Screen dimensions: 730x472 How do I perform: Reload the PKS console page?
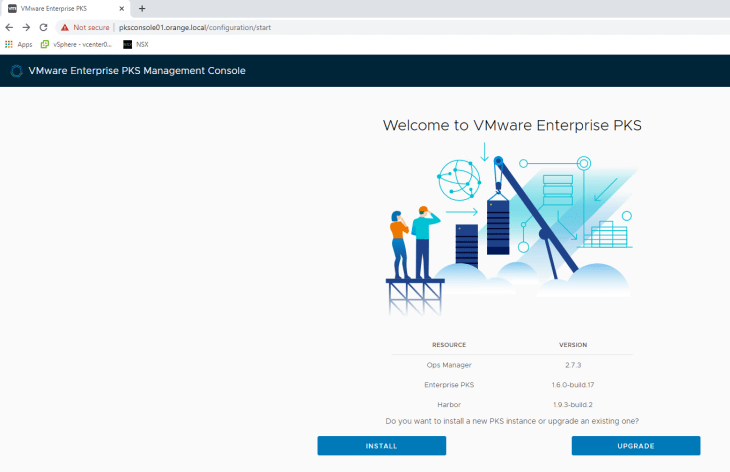point(43,27)
